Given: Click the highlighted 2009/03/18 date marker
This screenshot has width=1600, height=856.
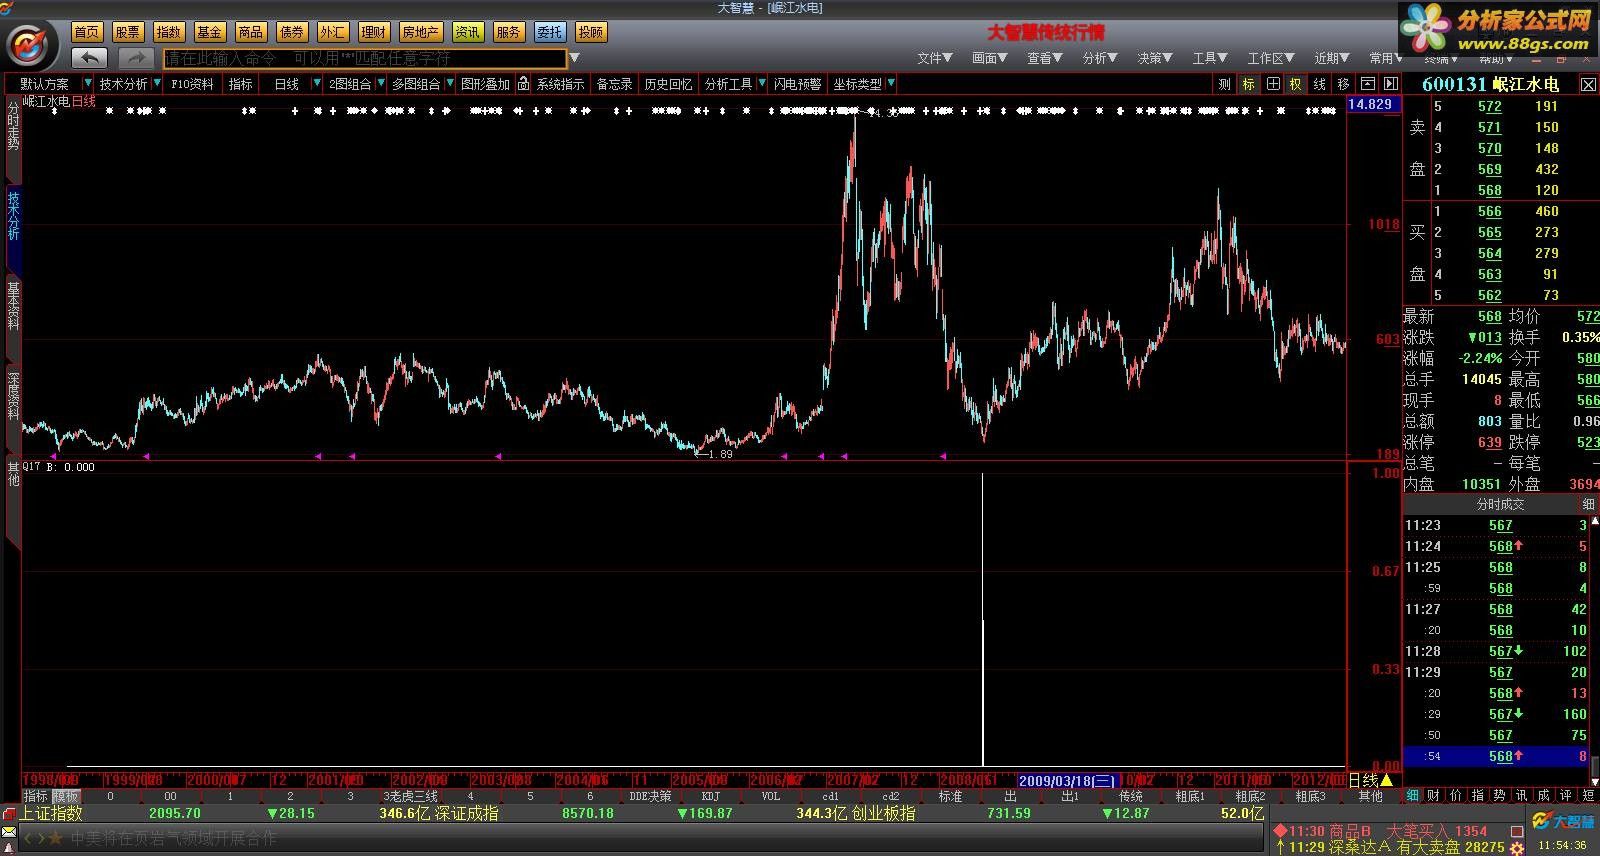Looking at the screenshot, I should pos(1067,781).
